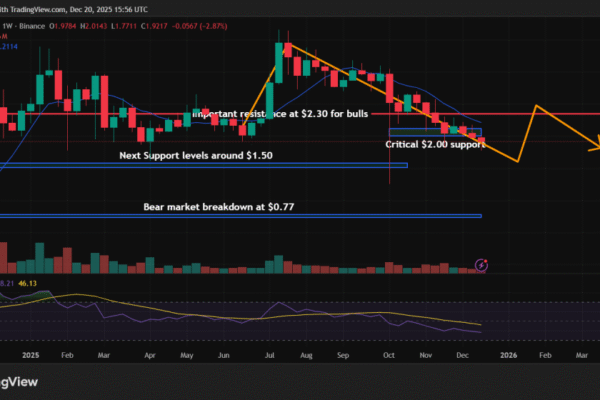Select the blue rectangle at $2.00 support

point(435,132)
